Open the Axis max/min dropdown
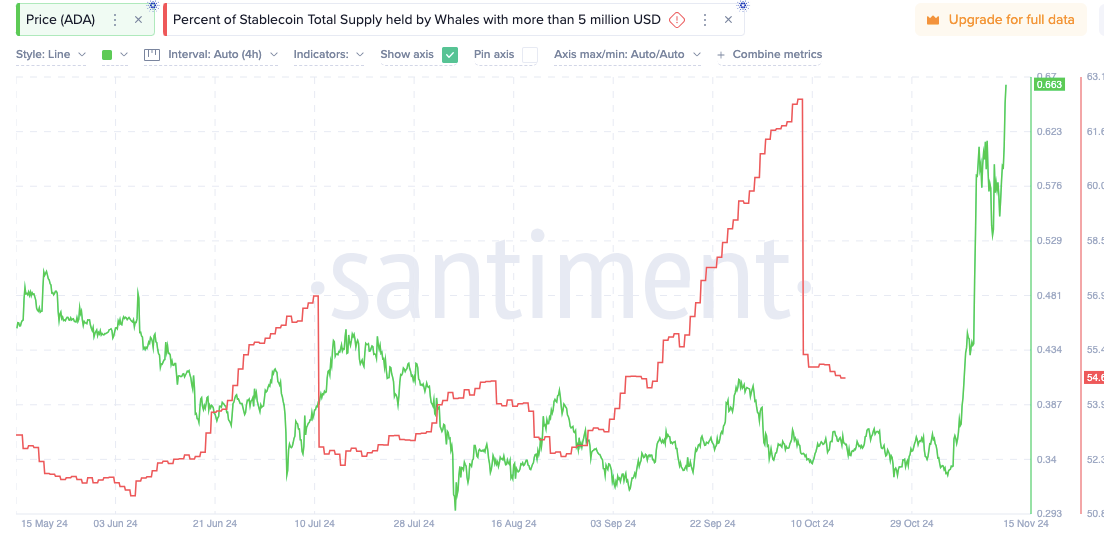This screenshot has width=1104, height=542. pos(627,55)
